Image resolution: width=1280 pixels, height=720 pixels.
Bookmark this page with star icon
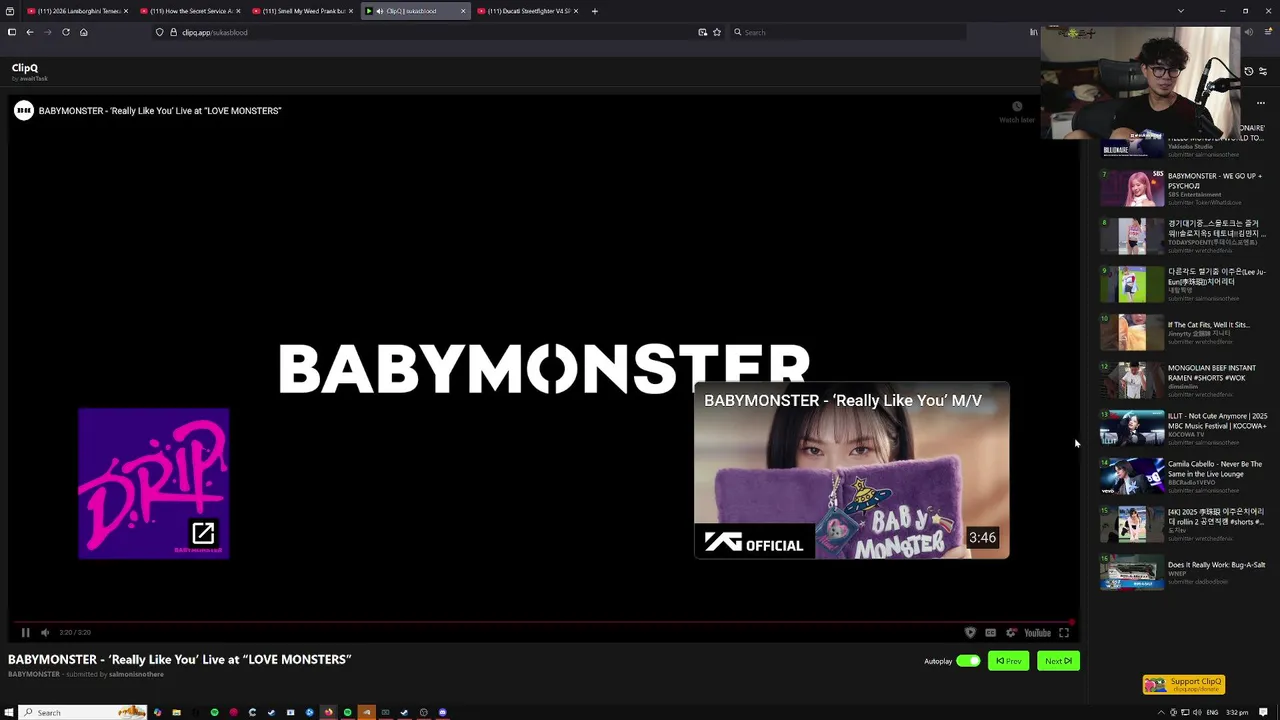tap(717, 32)
